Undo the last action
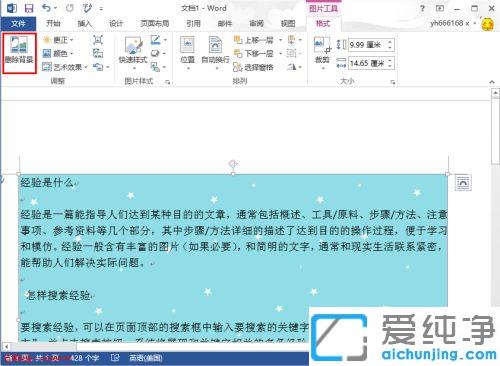500x366 pixels. coord(46,8)
